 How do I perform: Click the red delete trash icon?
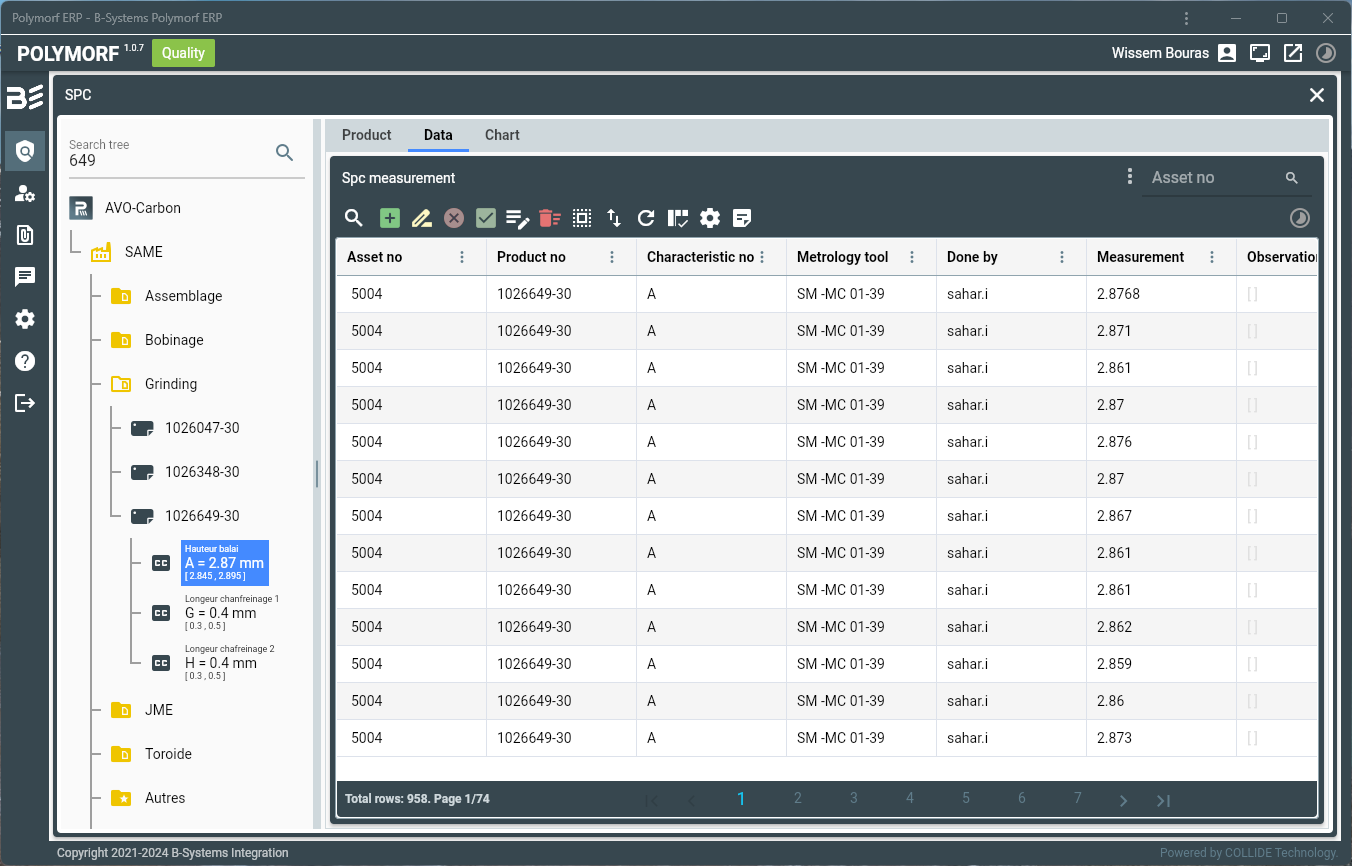pos(549,218)
